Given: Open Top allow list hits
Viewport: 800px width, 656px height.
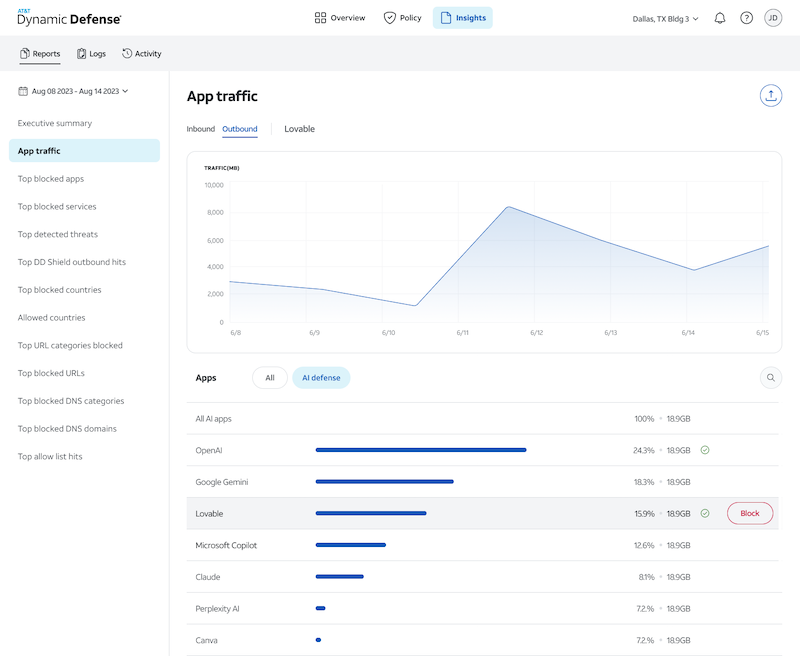Looking at the screenshot, I should (x=50, y=457).
